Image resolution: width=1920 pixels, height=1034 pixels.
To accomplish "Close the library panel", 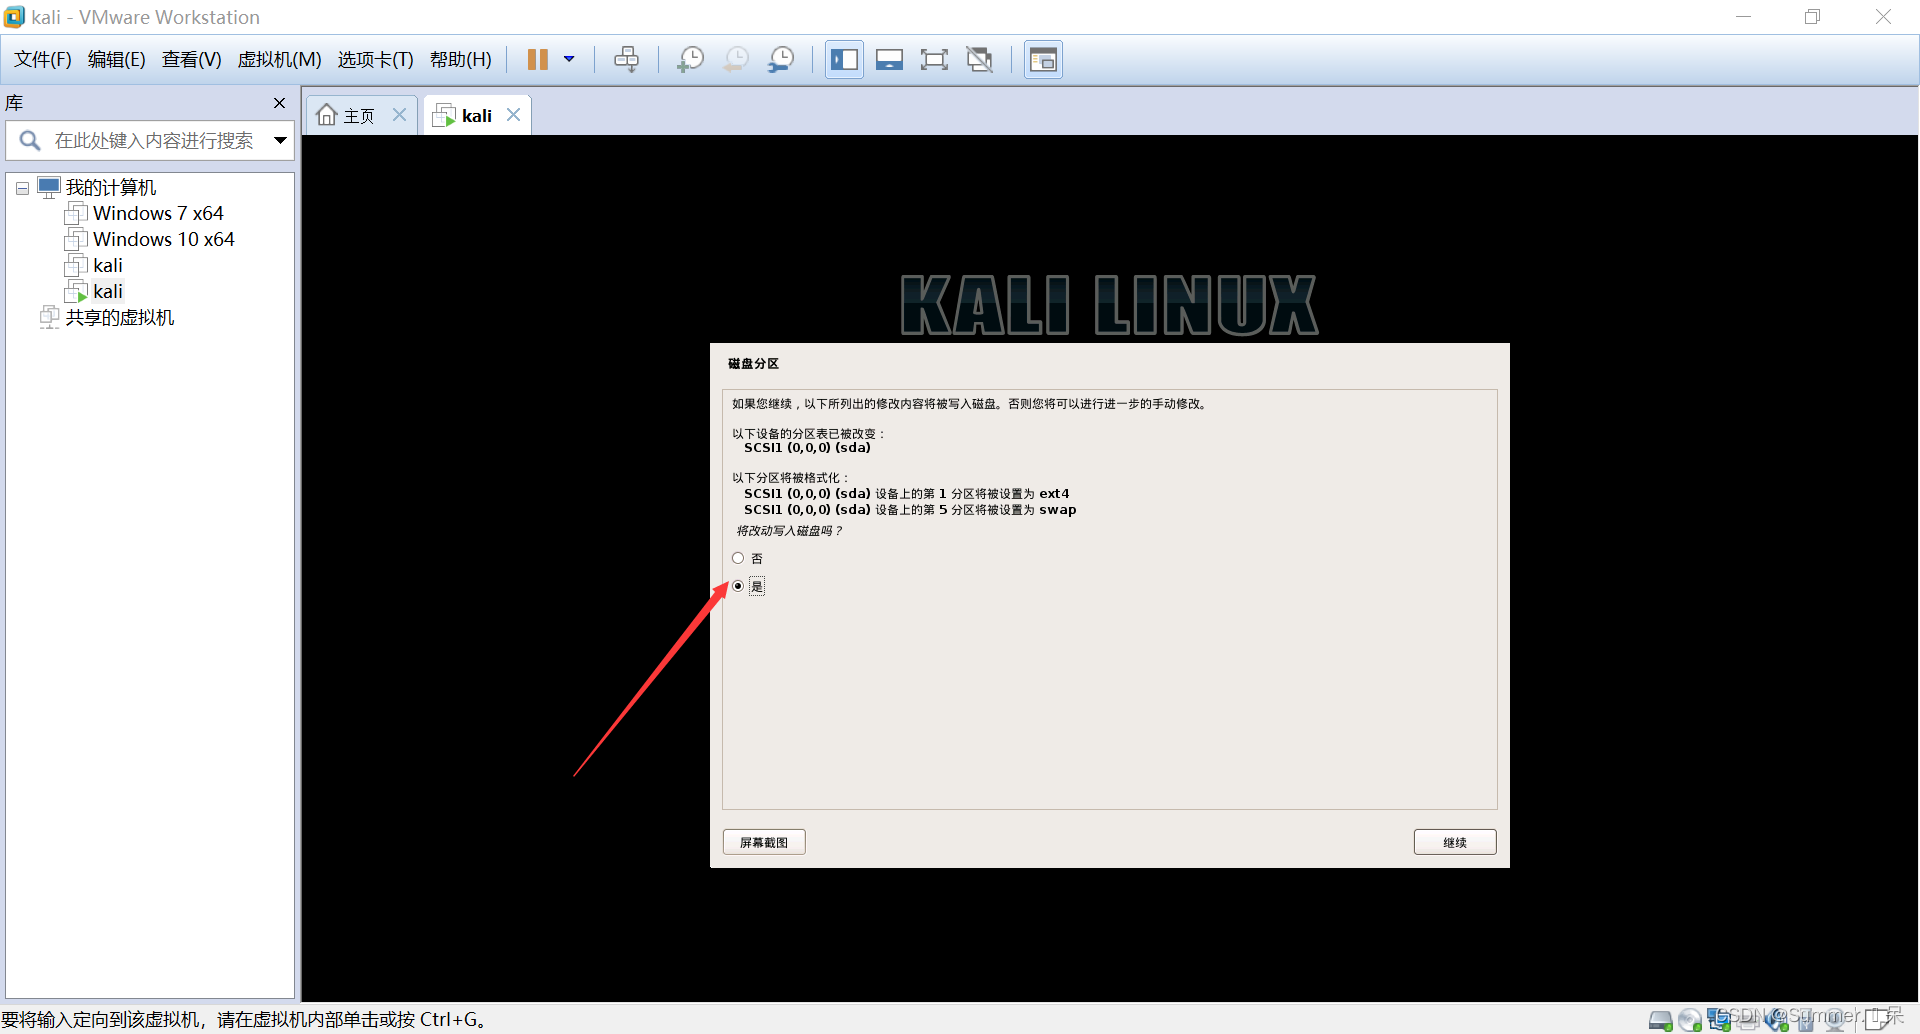I will [280, 103].
